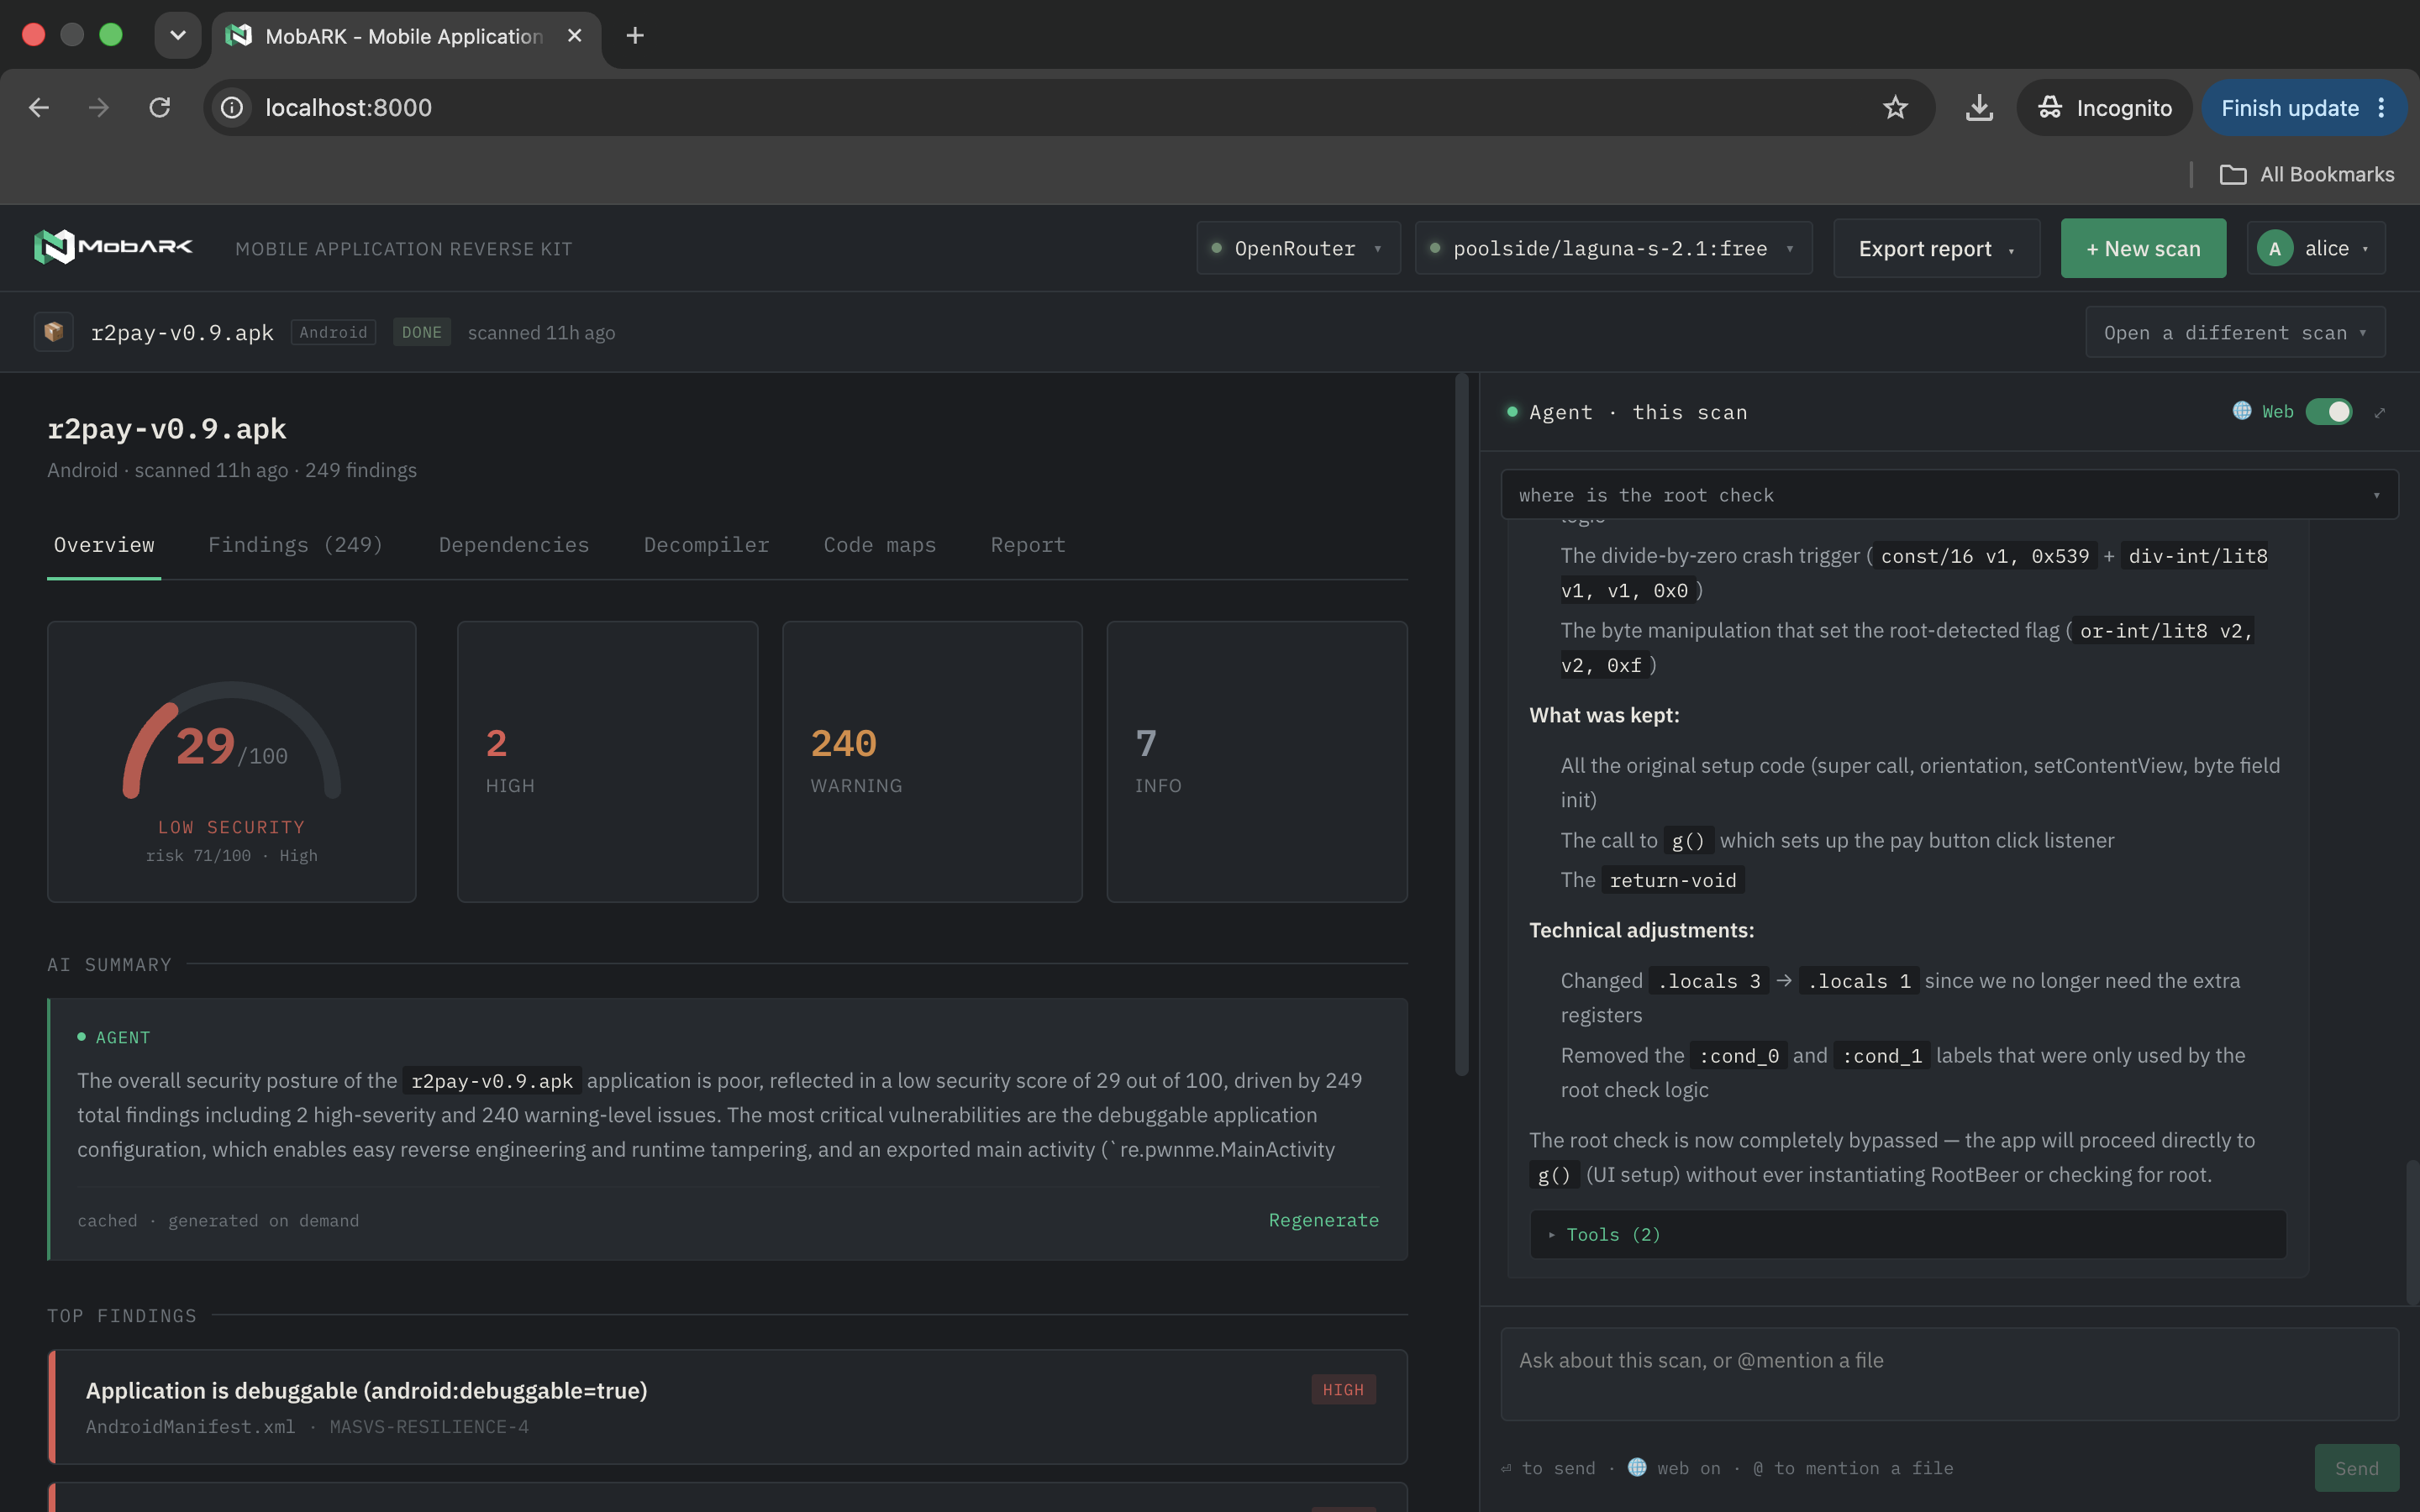Viewport: 2420px width, 1512px height.
Task: Close the MobARK browser tab
Action: click(575, 36)
